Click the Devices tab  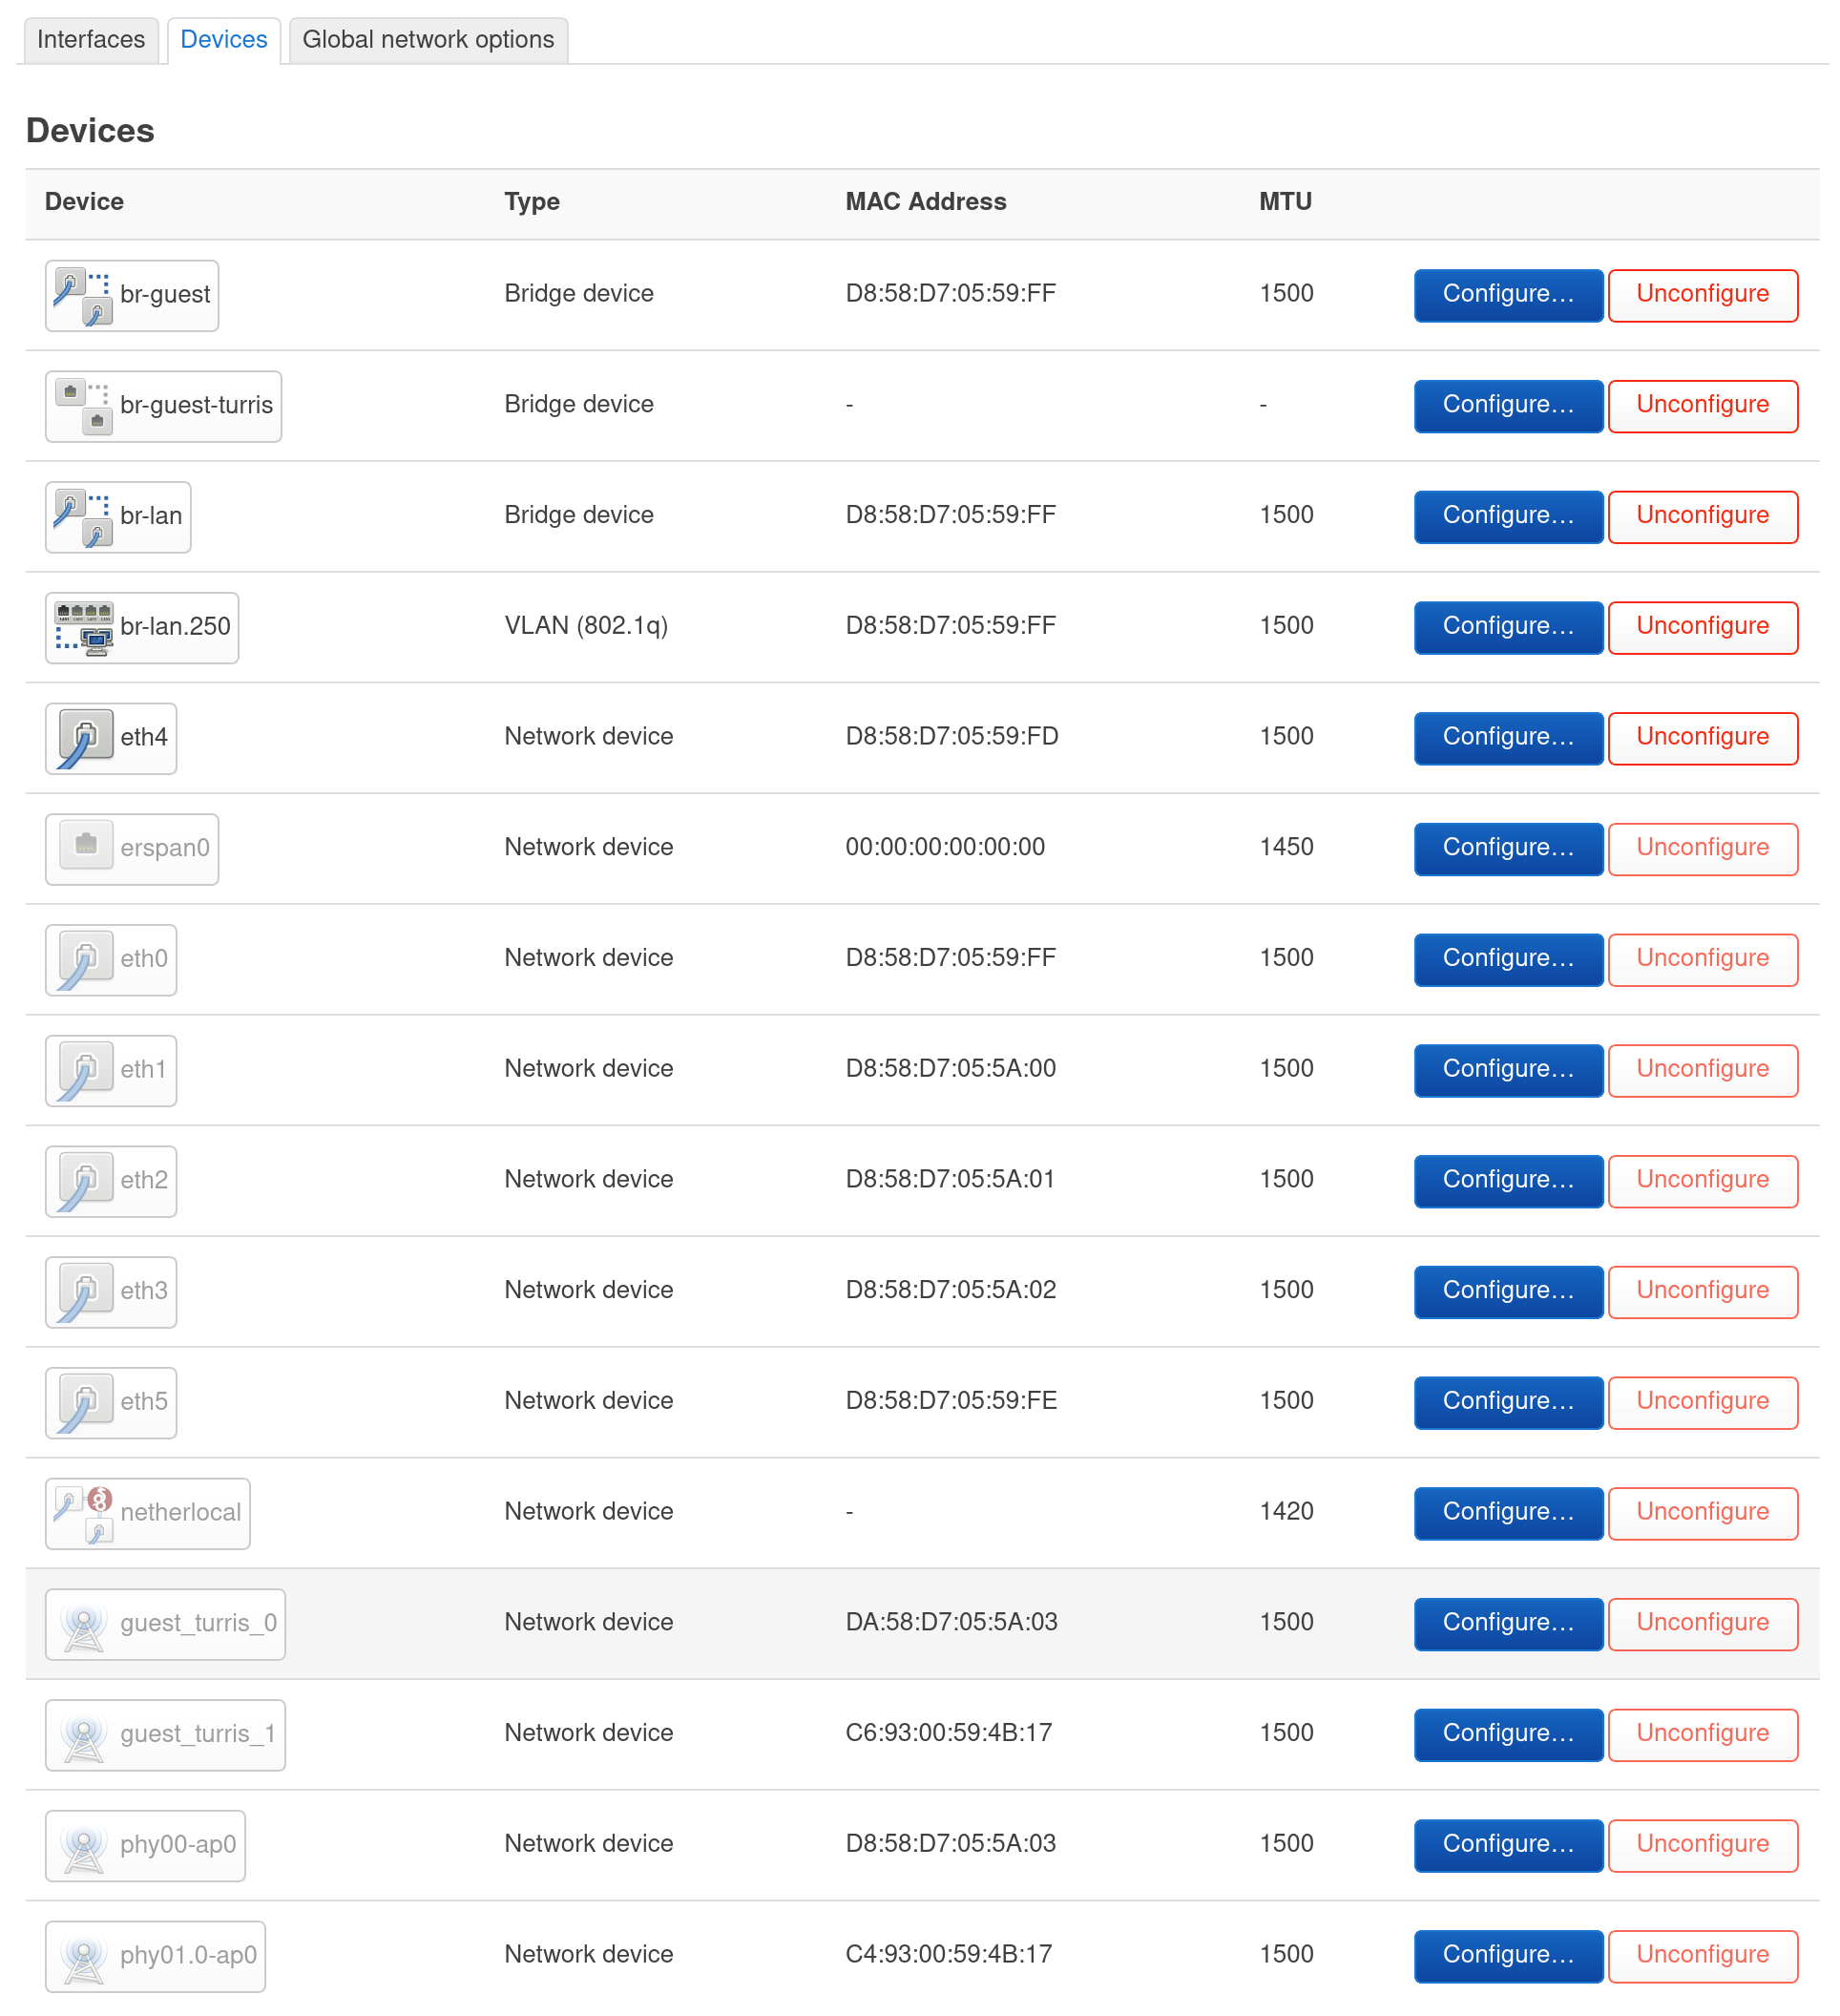coord(222,40)
